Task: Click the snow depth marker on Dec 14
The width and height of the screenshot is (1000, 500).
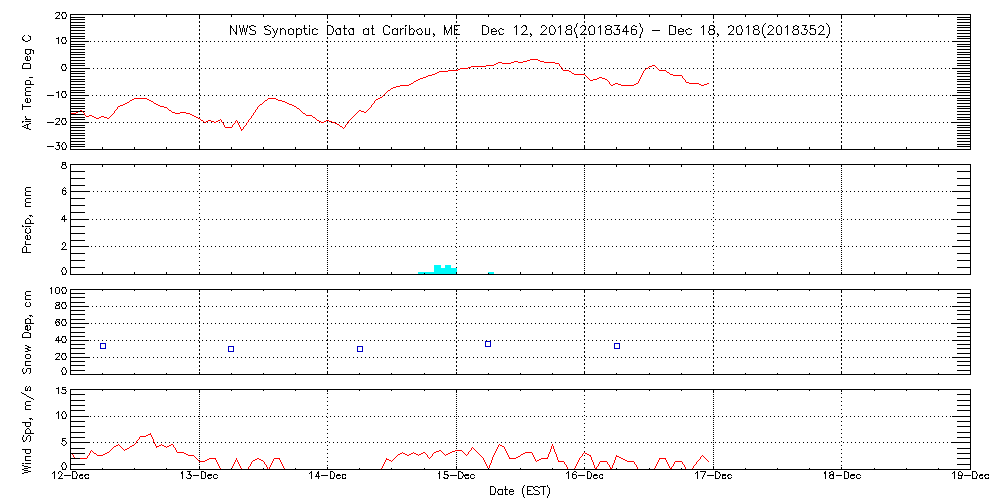Action: 360,349
